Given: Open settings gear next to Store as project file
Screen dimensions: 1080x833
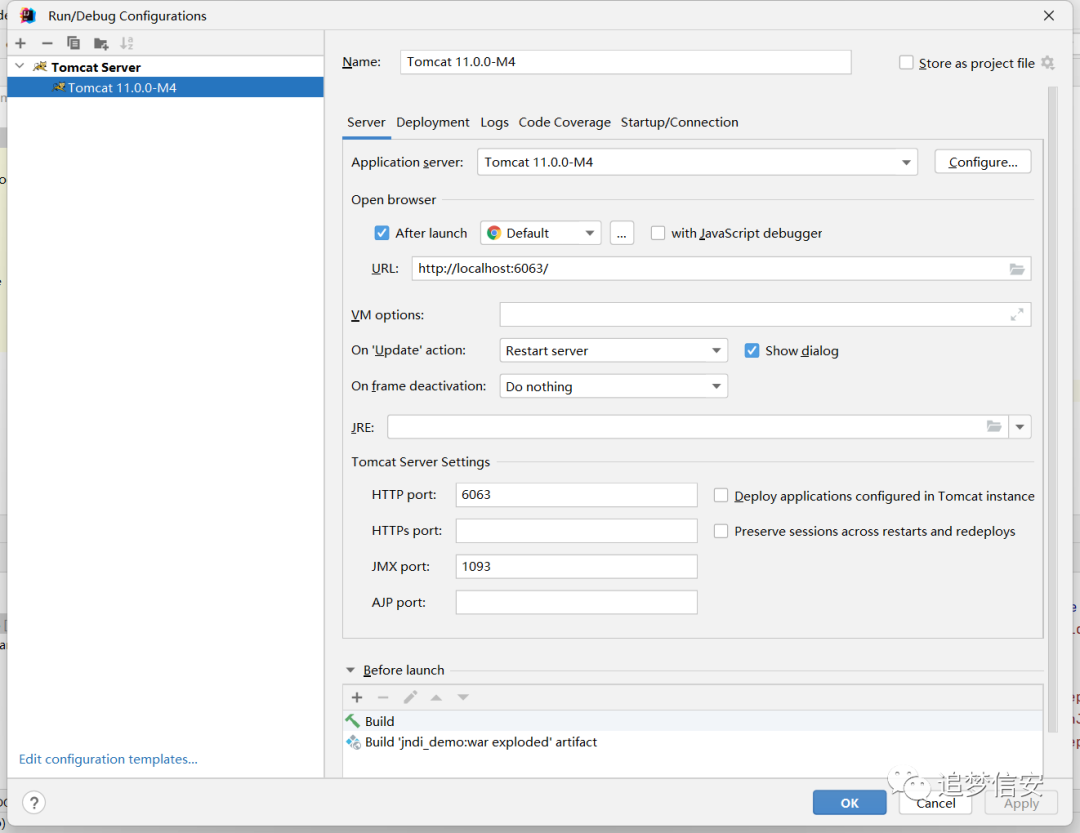Looking at the screenshot, I should point(1048,63).
